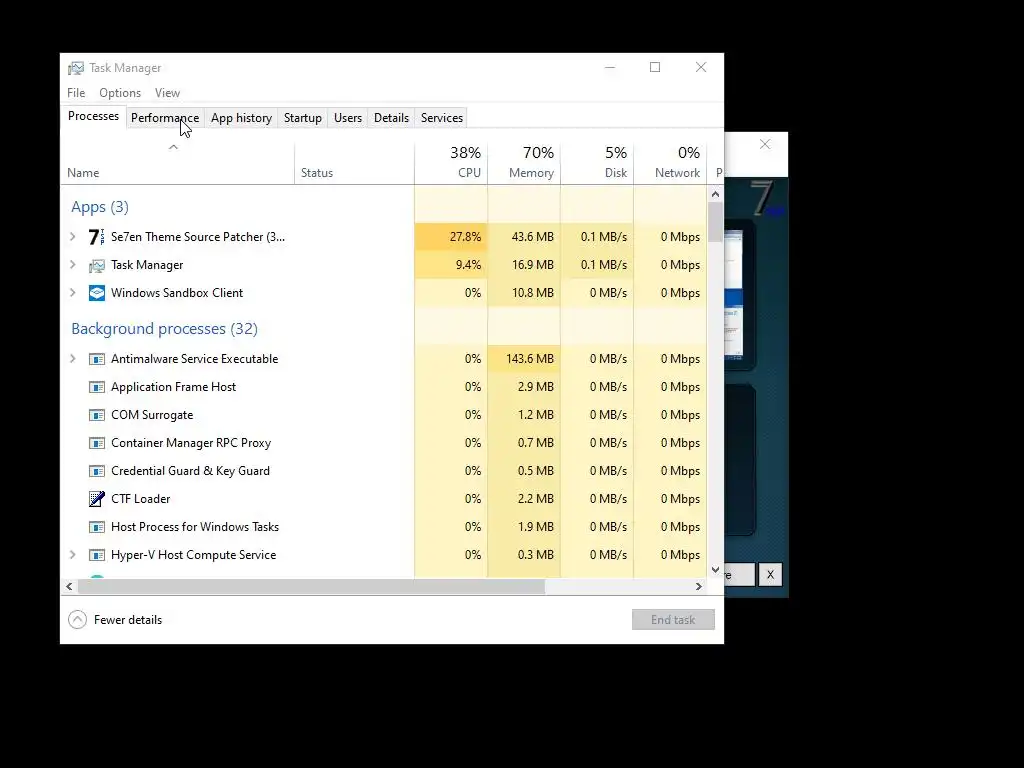This screenshot has height=768, width=1024.
Task: Click the vertical scrollbar down arrow
Action: click(715, 570)
